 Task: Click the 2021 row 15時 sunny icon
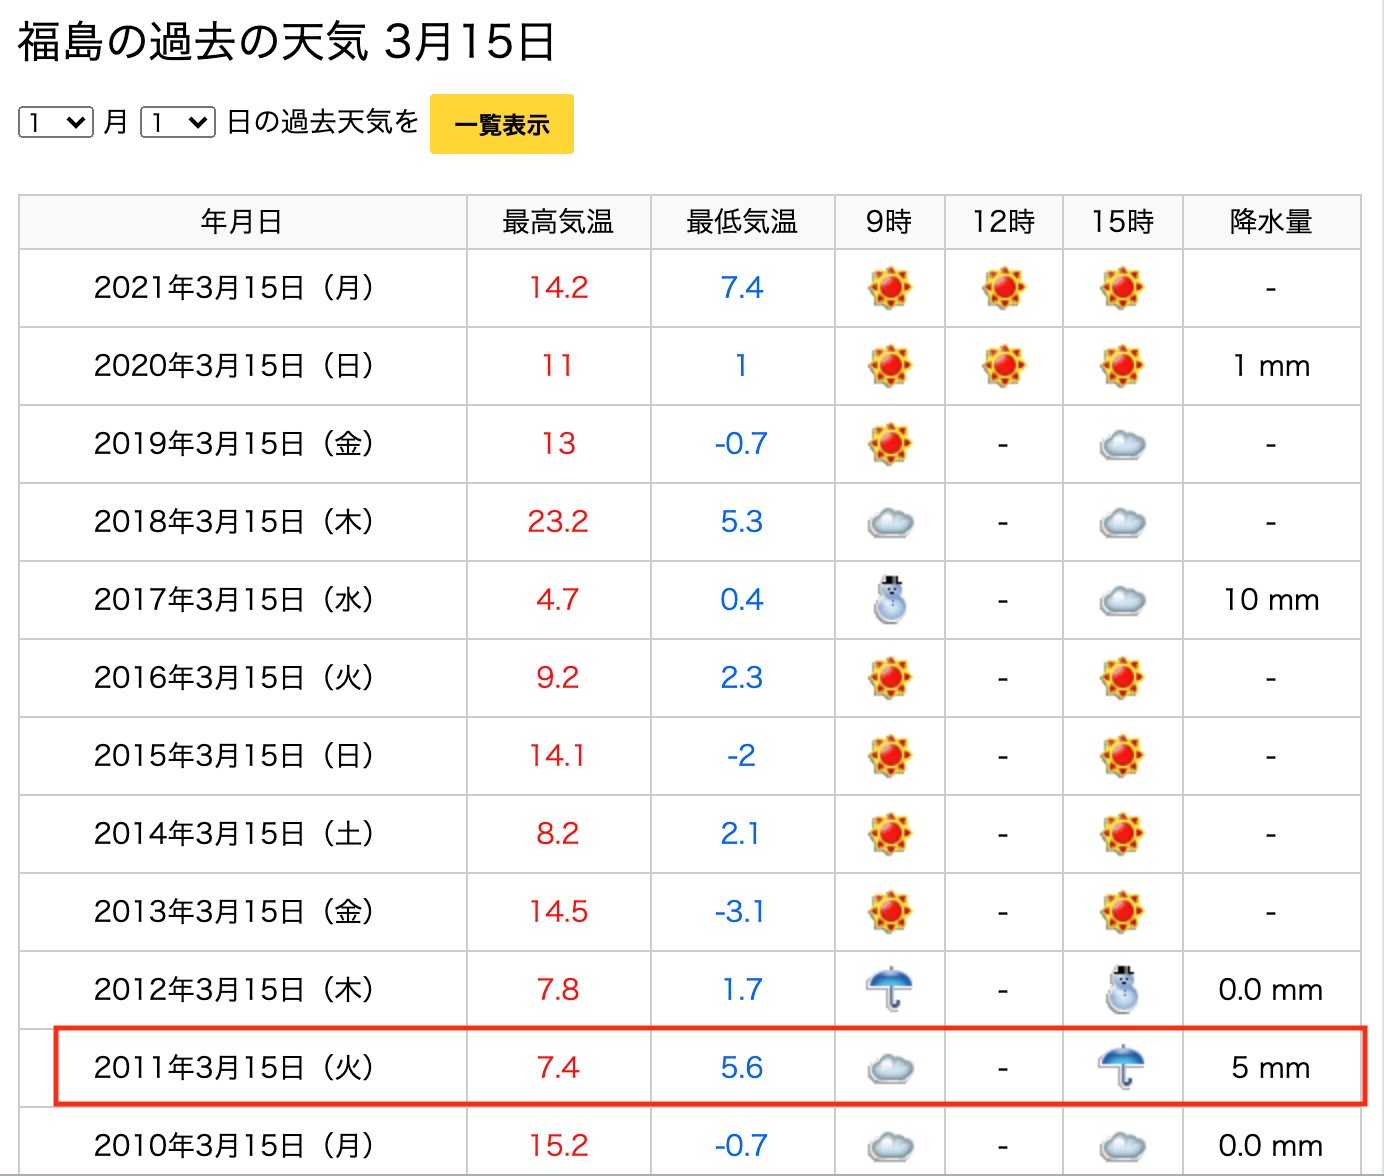[x=1122, y=288]
